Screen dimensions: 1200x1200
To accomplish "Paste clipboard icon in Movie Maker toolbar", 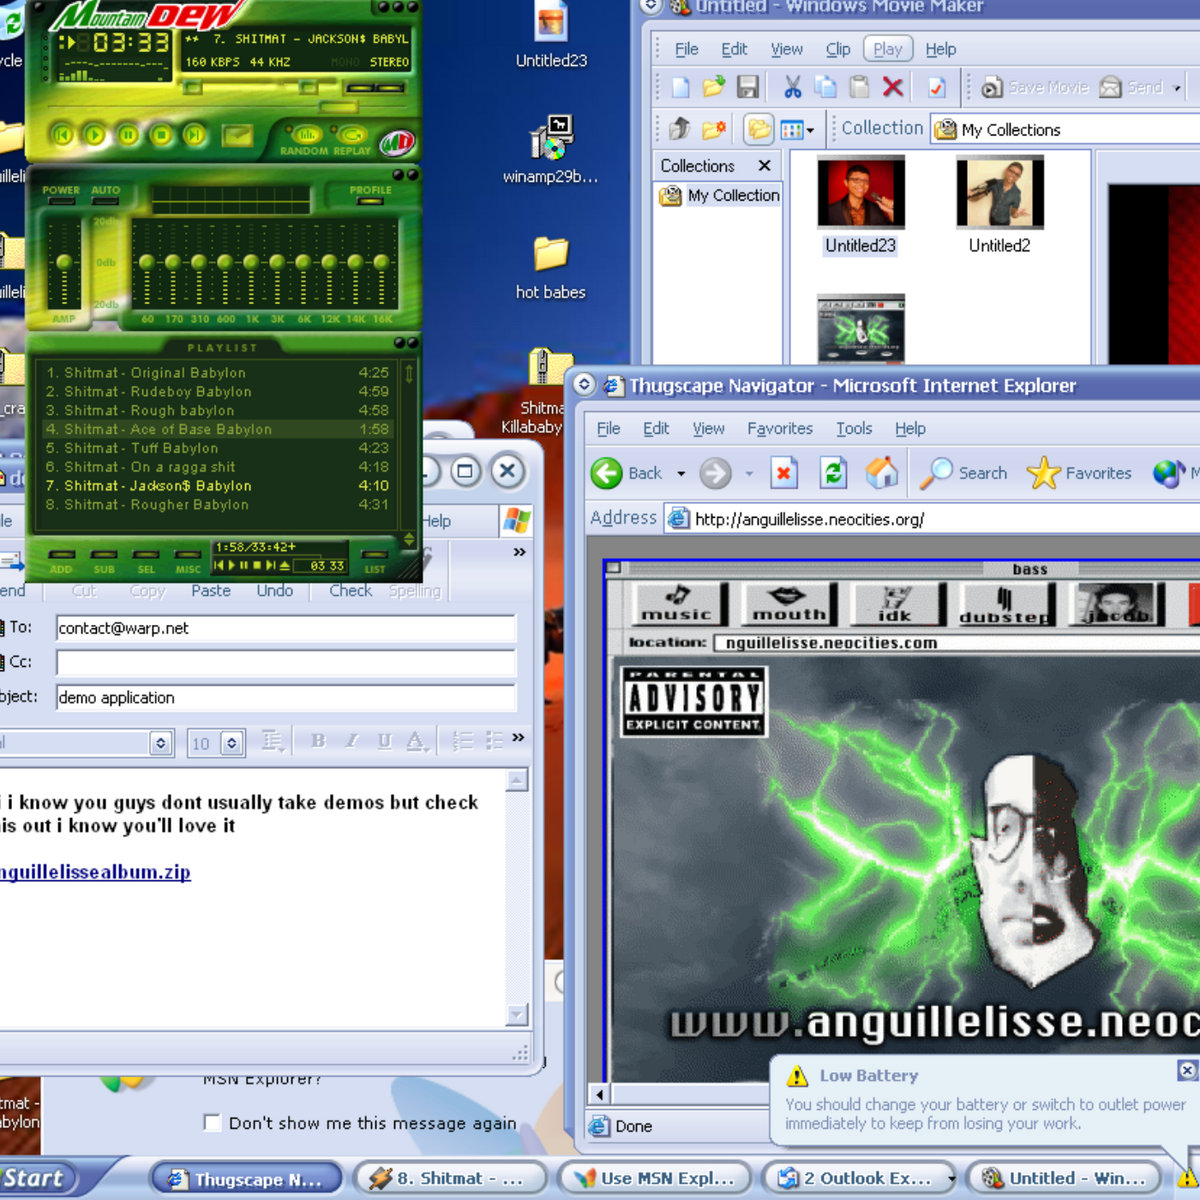I will 859,88.
